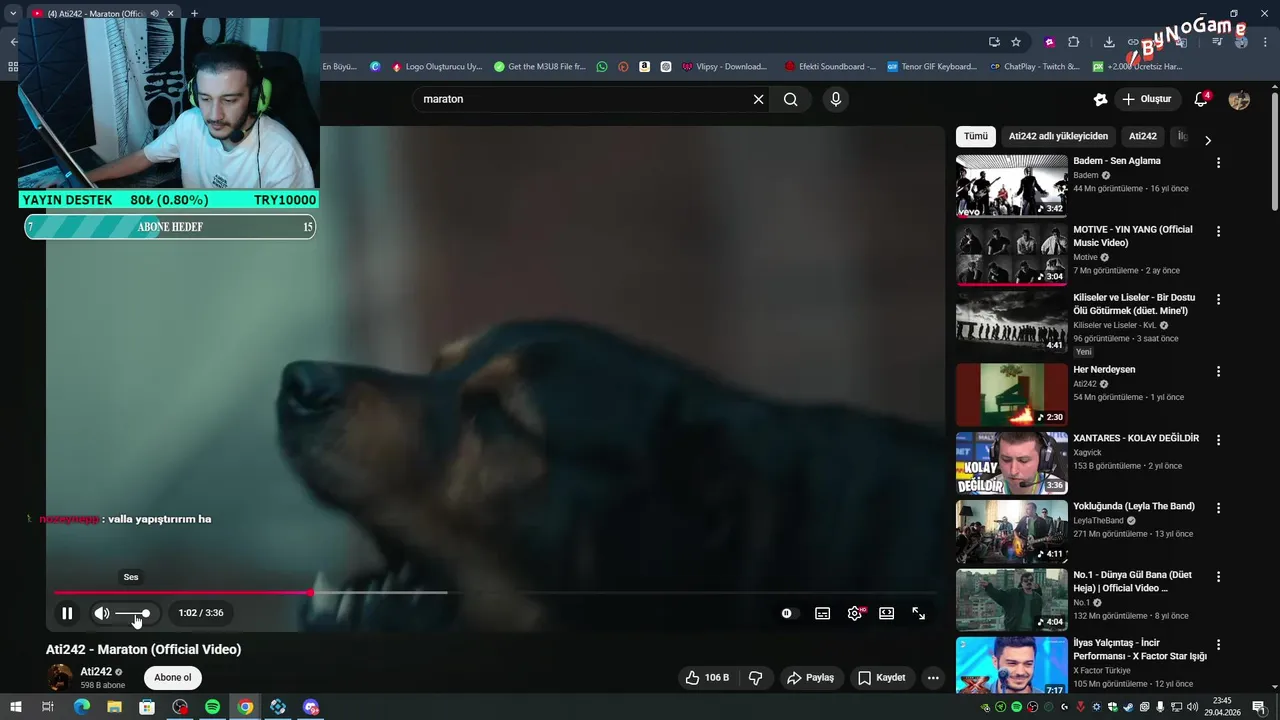Open options for No.1 - Dünya Gül Bana
The height and width of the screenshot is (720, 1280).
coord(1218,577)
